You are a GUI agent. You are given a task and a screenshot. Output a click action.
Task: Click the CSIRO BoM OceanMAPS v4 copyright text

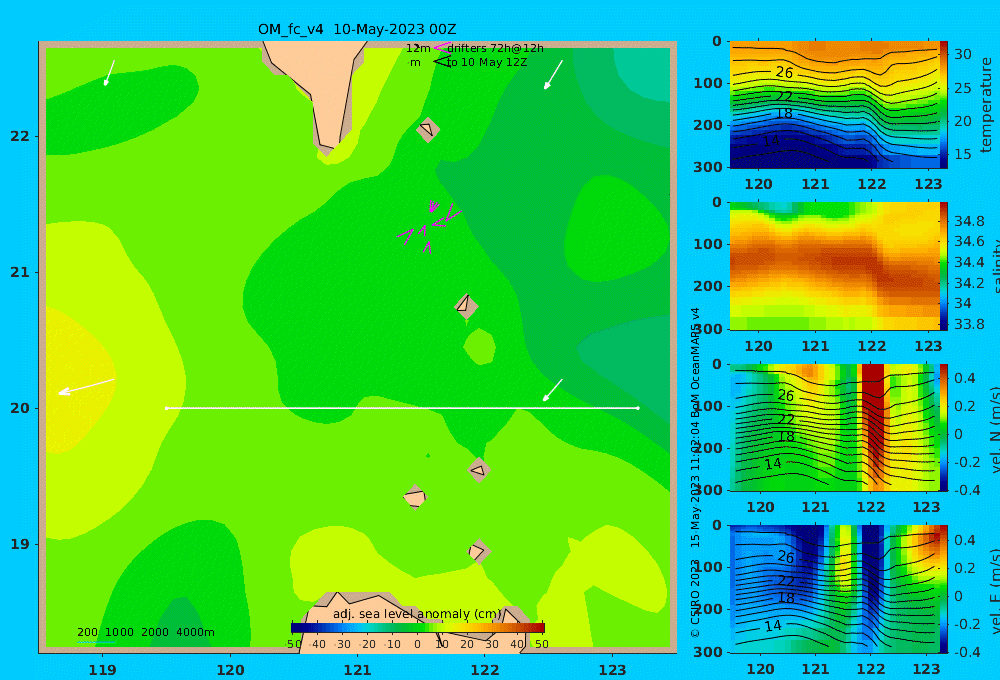click(695, 472)
